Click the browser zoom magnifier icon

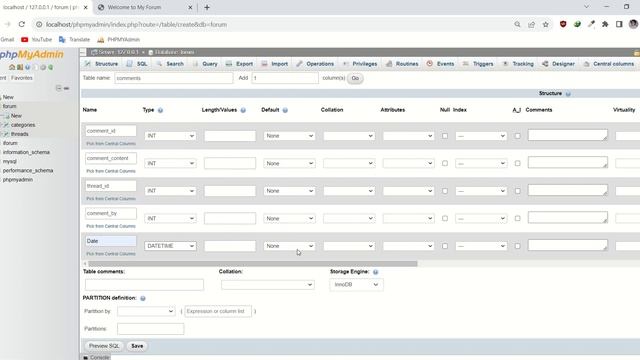518,24
